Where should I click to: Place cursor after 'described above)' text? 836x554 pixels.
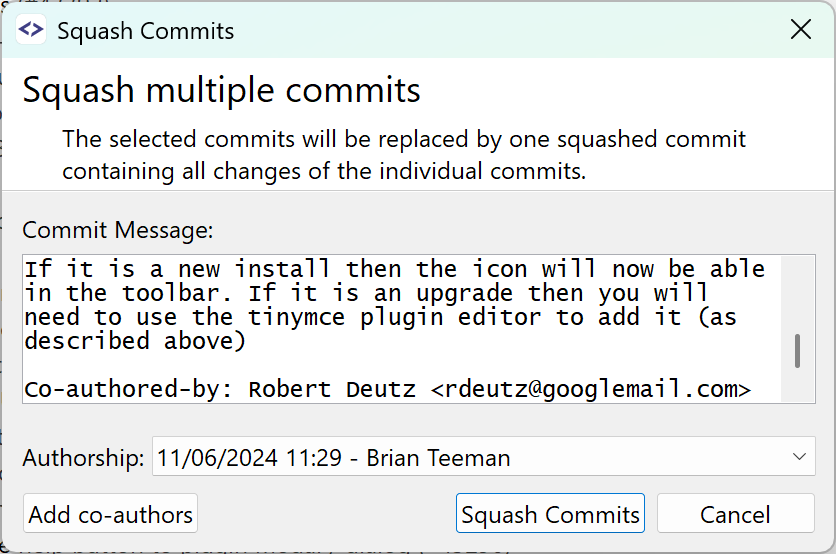(247, 341)
